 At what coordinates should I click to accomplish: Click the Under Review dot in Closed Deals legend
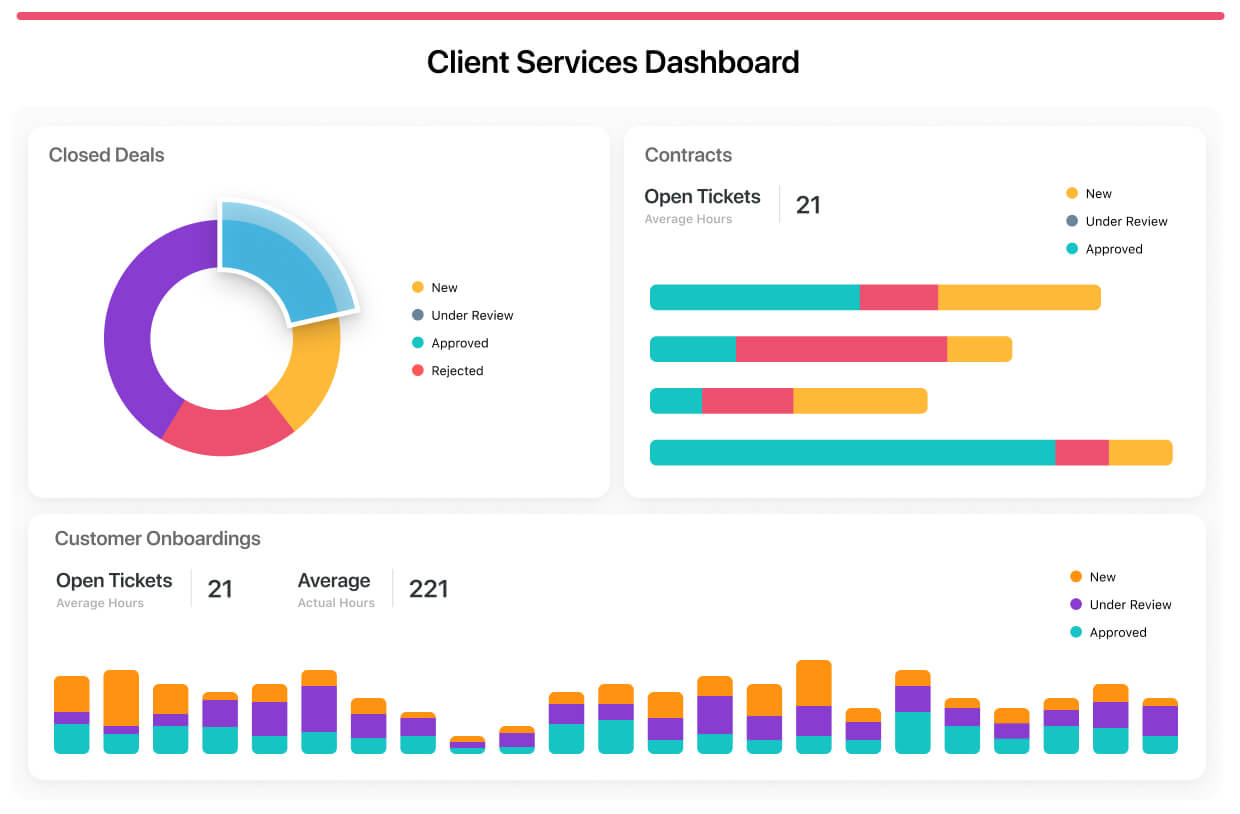418,315
